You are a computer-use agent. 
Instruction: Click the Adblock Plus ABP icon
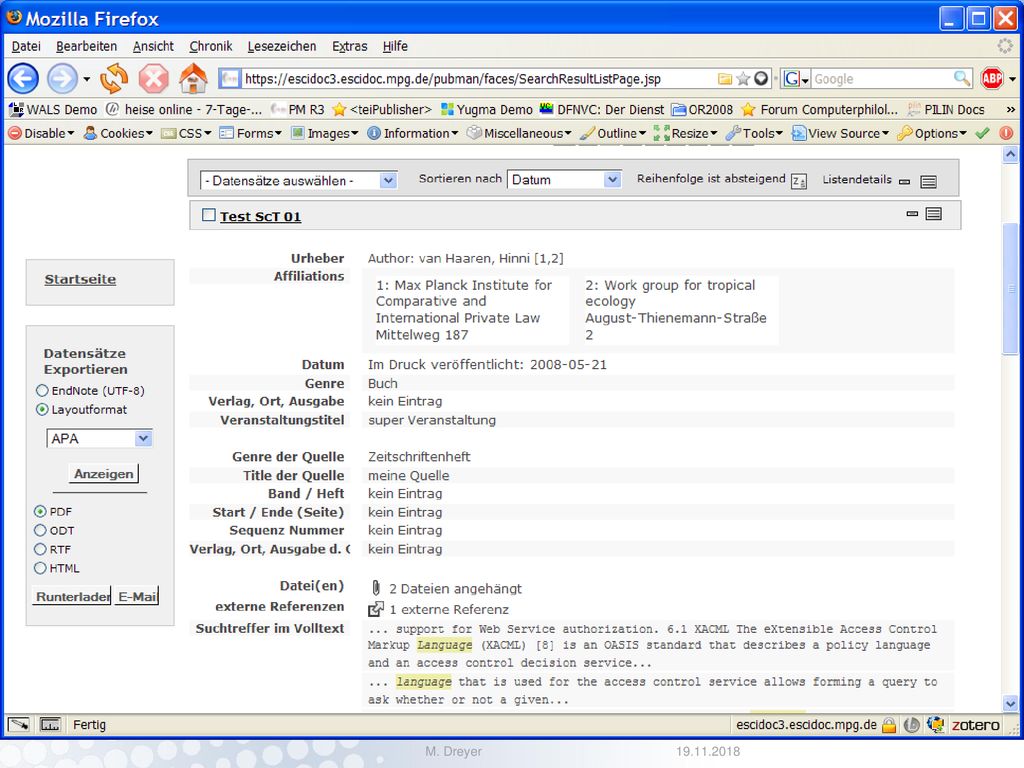(x=992, y=79)
